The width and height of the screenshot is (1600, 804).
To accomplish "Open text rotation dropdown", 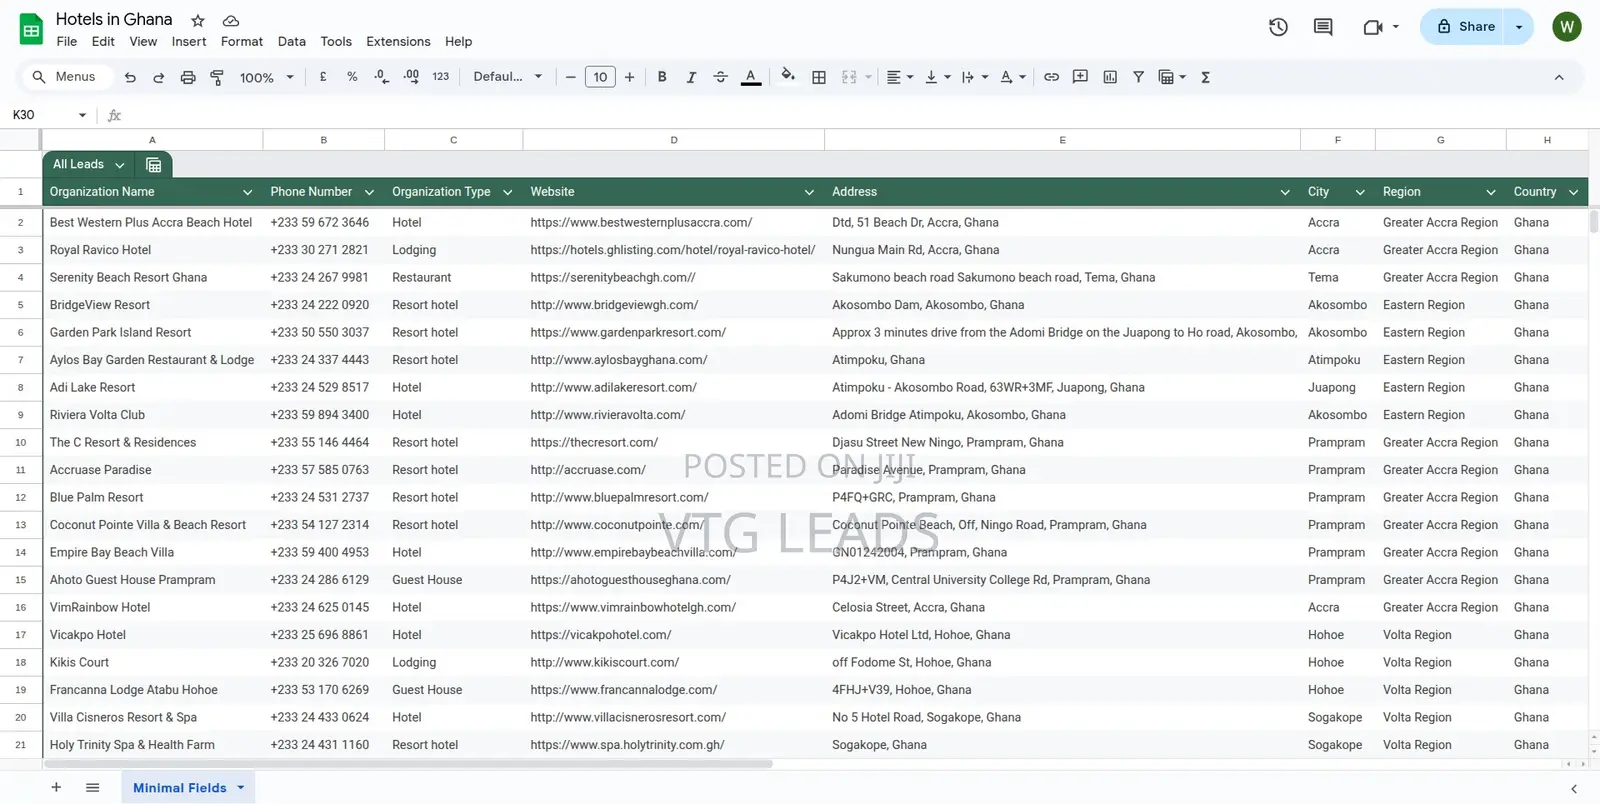I will [x=1013, y=77].
